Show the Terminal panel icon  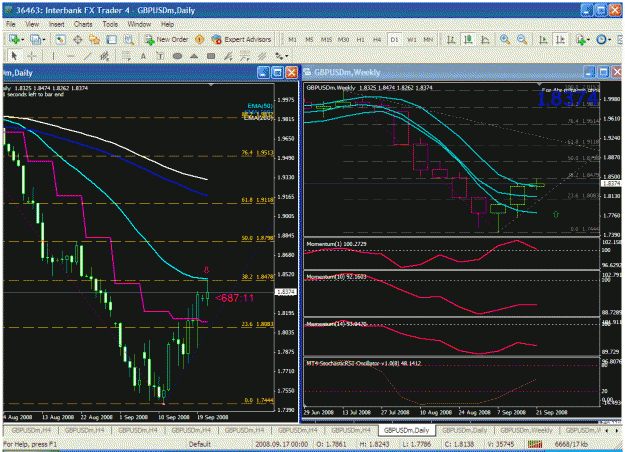tap(112, 39)
